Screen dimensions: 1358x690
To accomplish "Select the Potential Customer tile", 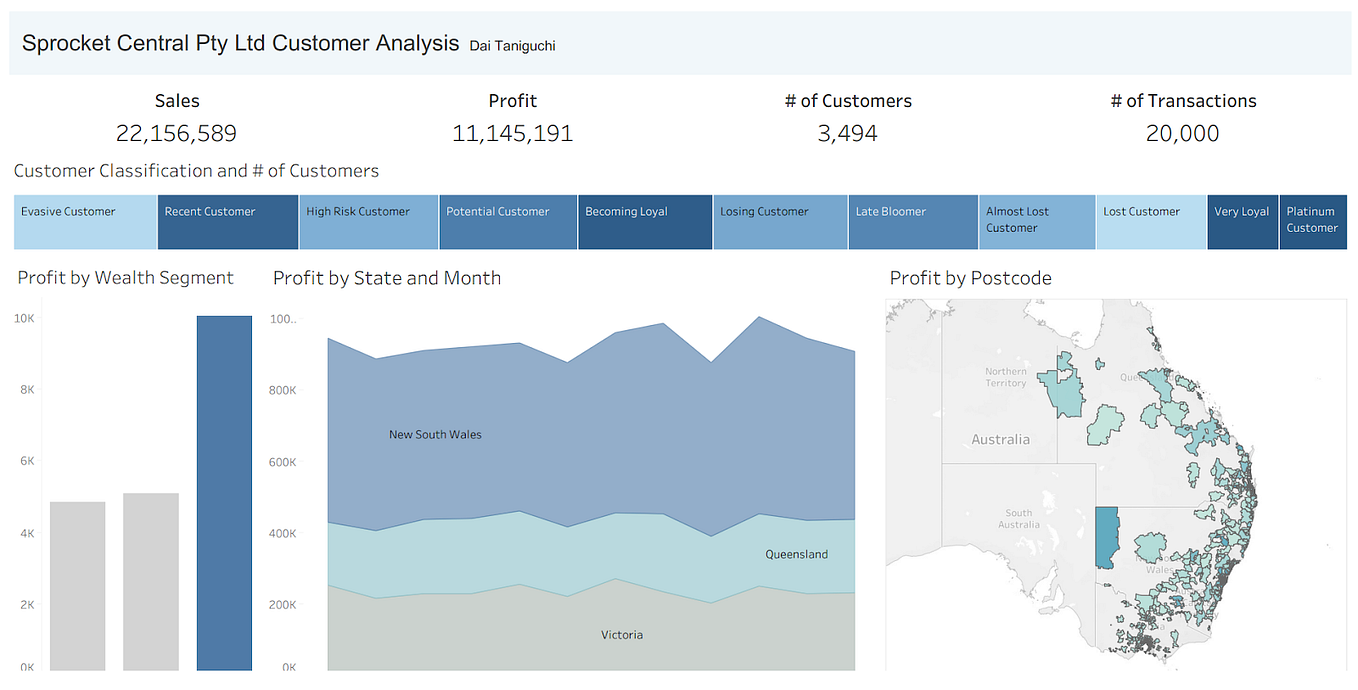I will tap(507, 221).
